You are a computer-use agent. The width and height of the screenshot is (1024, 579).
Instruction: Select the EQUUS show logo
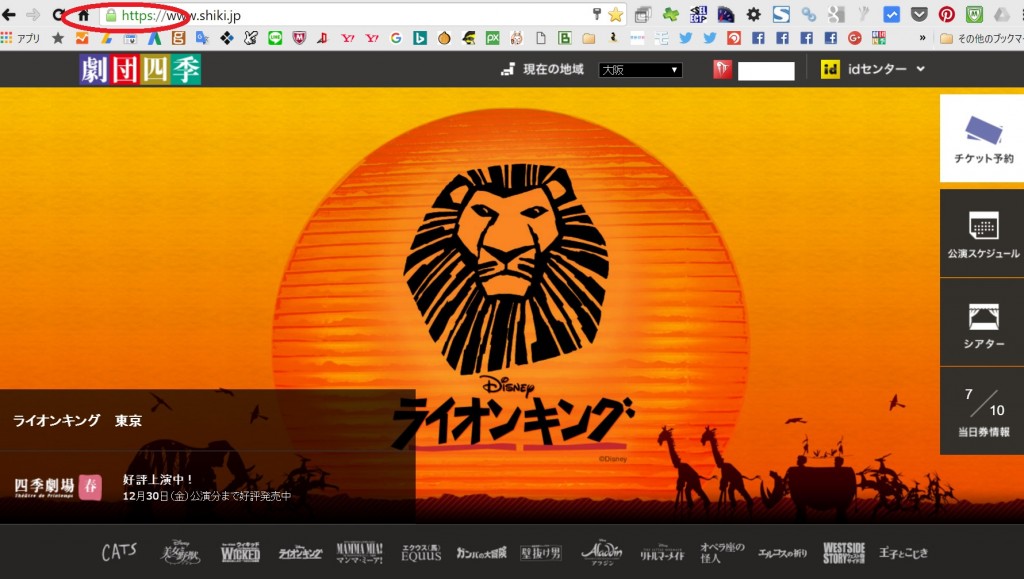pos(421,552)
